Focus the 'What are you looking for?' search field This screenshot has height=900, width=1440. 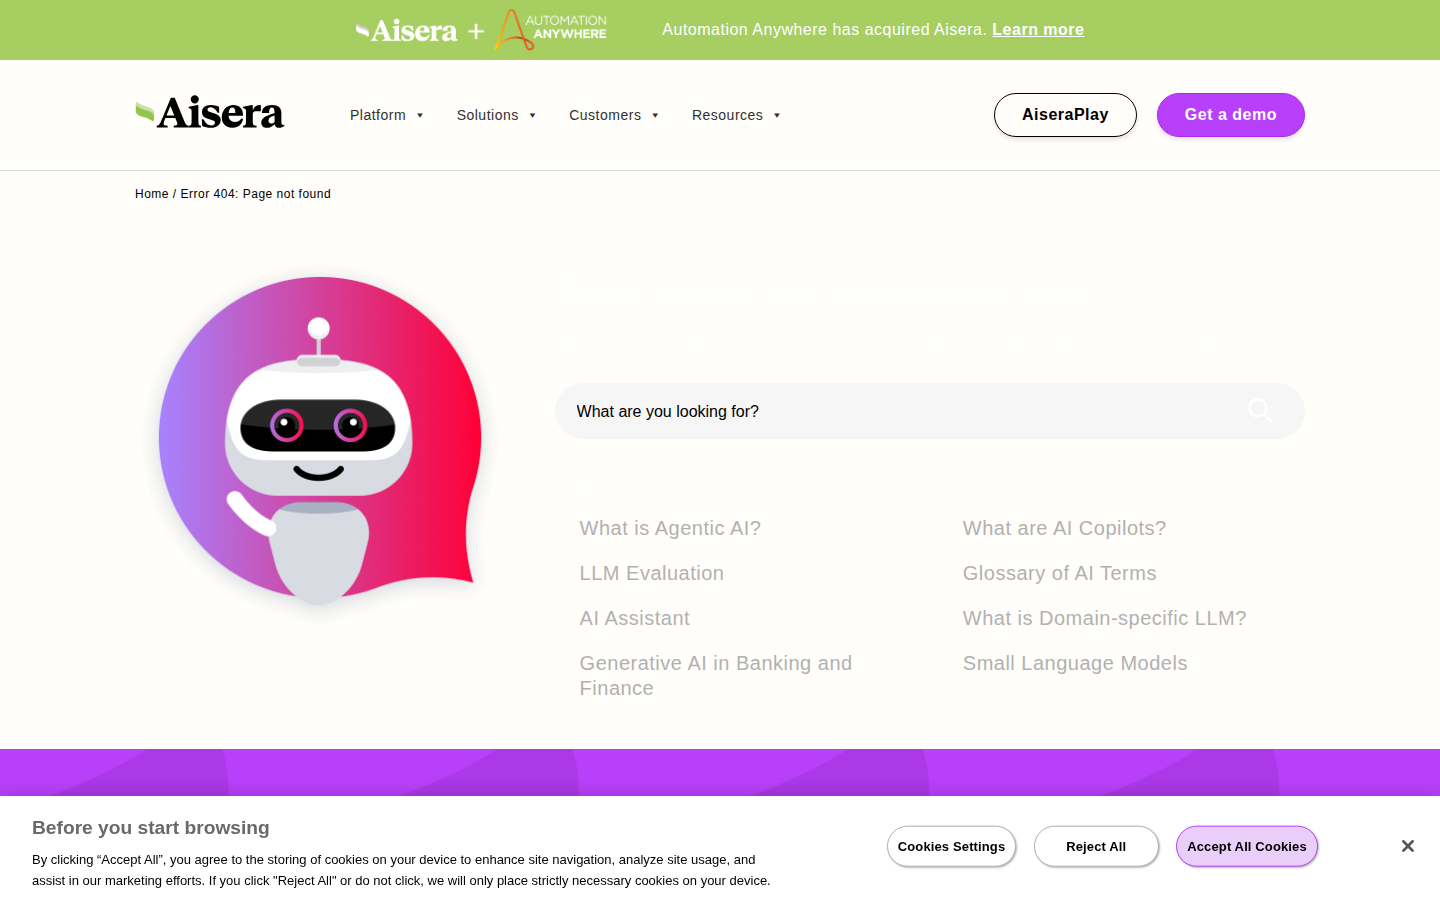(x=900, y=411)
